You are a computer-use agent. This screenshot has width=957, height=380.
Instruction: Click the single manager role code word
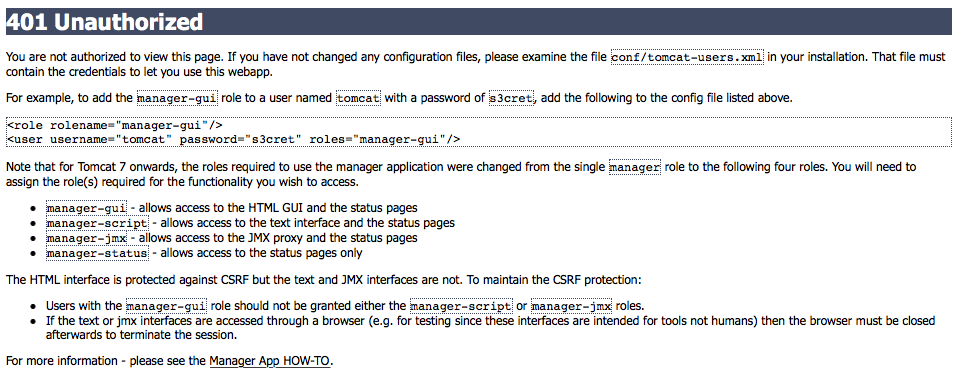coord(635,167)
